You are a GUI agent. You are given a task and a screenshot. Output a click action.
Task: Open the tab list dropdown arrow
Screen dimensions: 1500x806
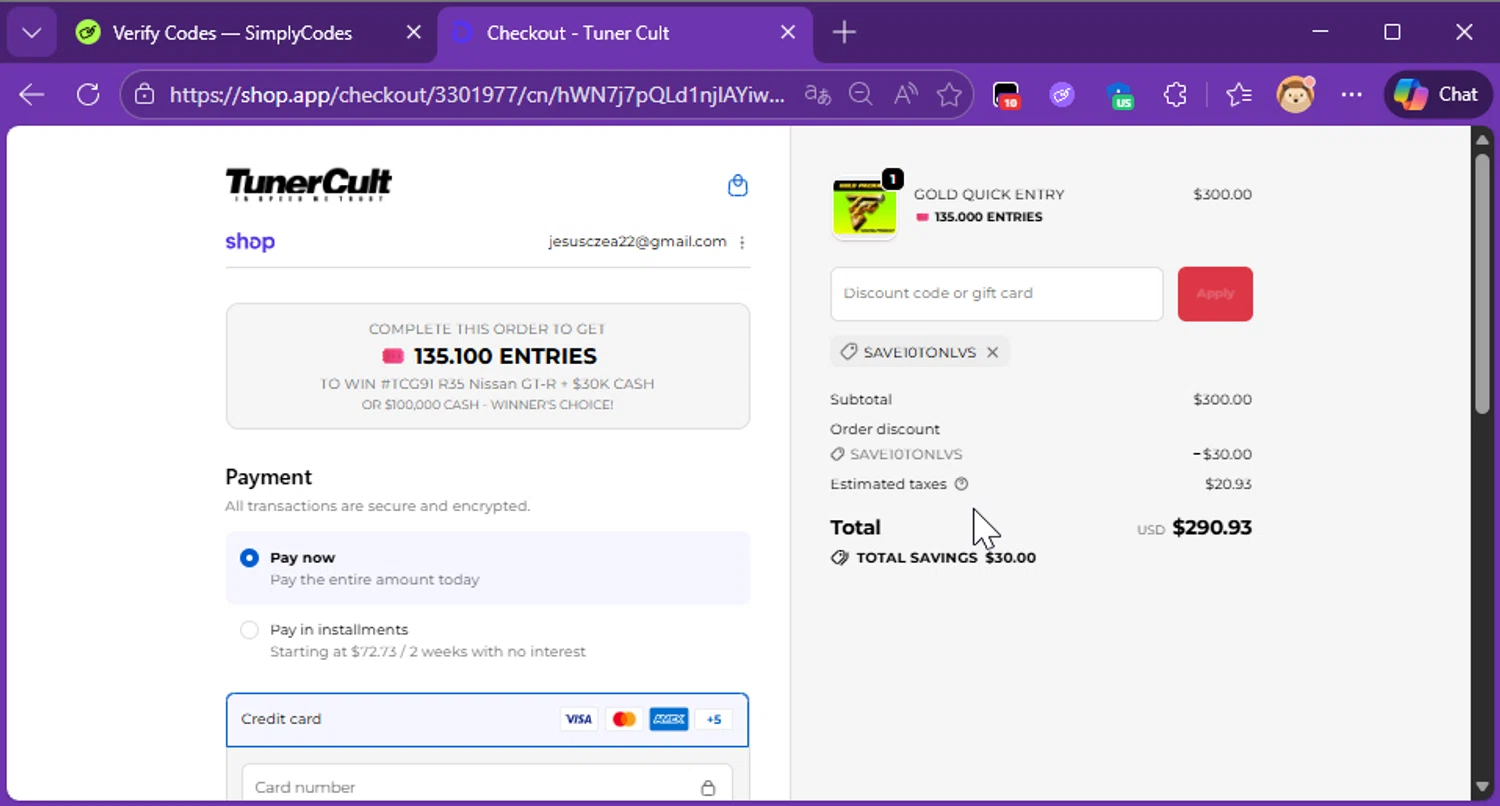pos(31,33)
